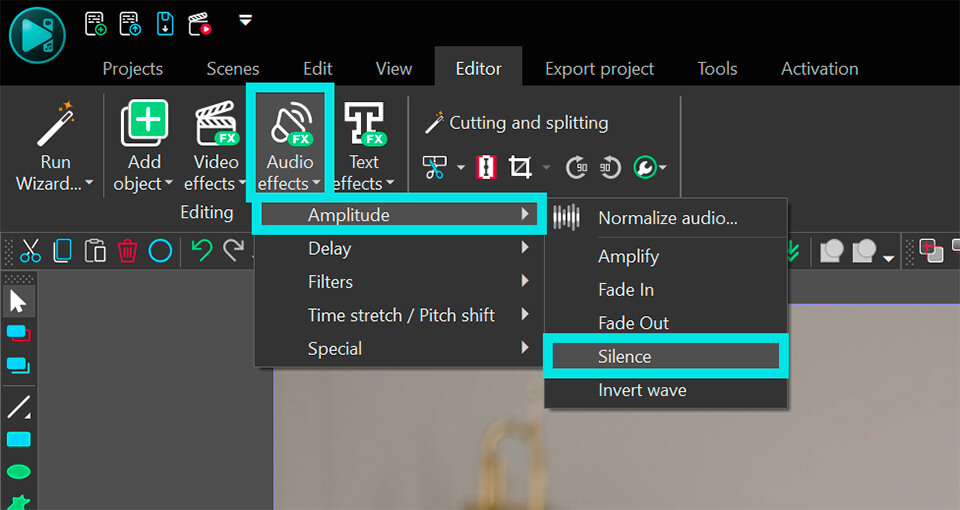This screenshot has width=960, height=510.
Task: Rotate 90 degrees clockwise icon
Action: pos(576,167)
